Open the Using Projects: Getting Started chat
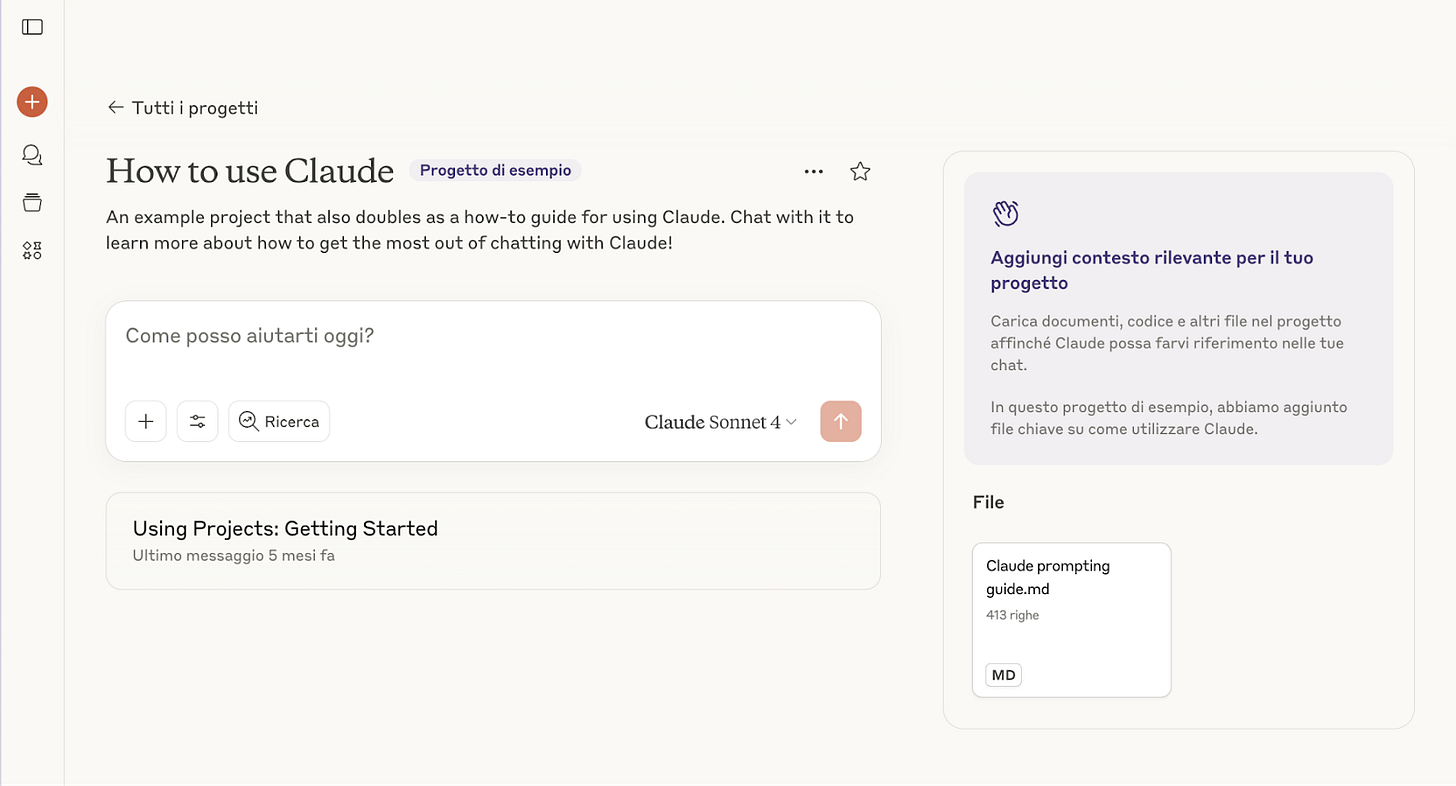Screen dimensions: 1456x786 pyautogui.click(x=493, y=541)
